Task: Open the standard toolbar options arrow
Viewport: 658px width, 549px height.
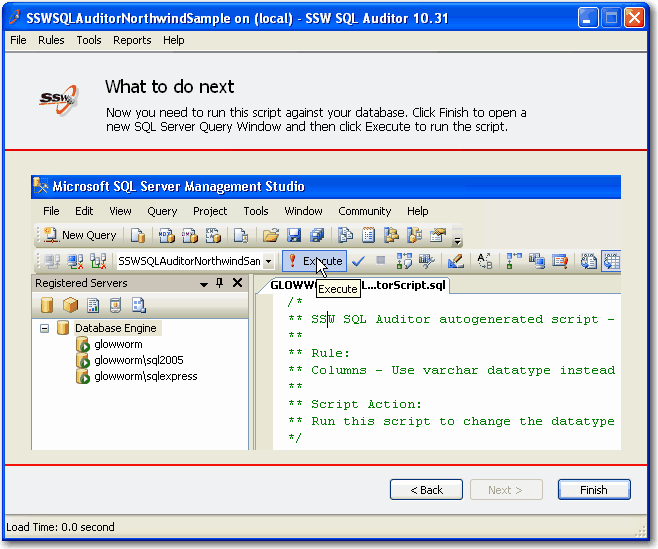Action: click(x=457, y=240)
